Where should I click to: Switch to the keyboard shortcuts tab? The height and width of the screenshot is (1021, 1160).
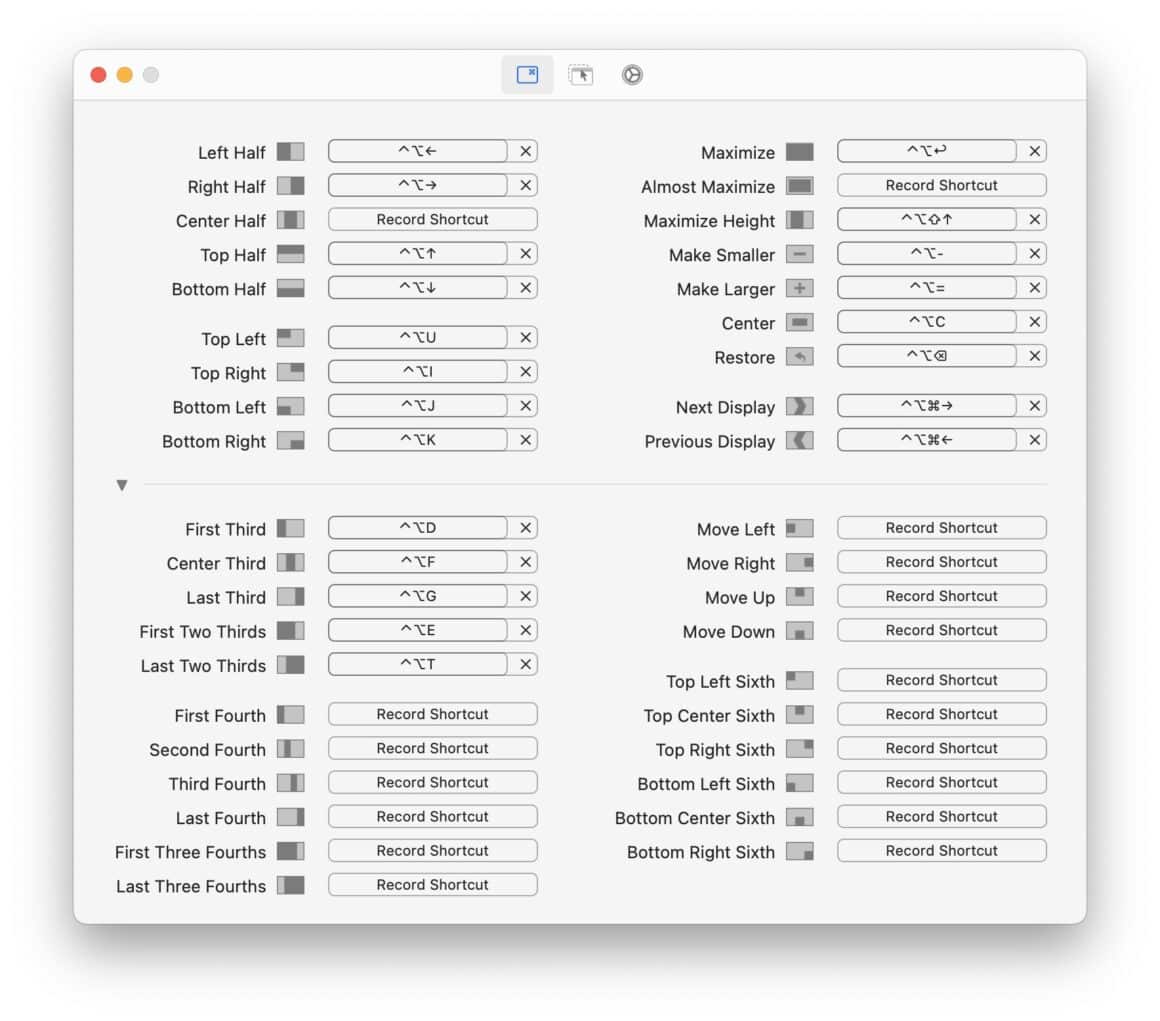527,74
